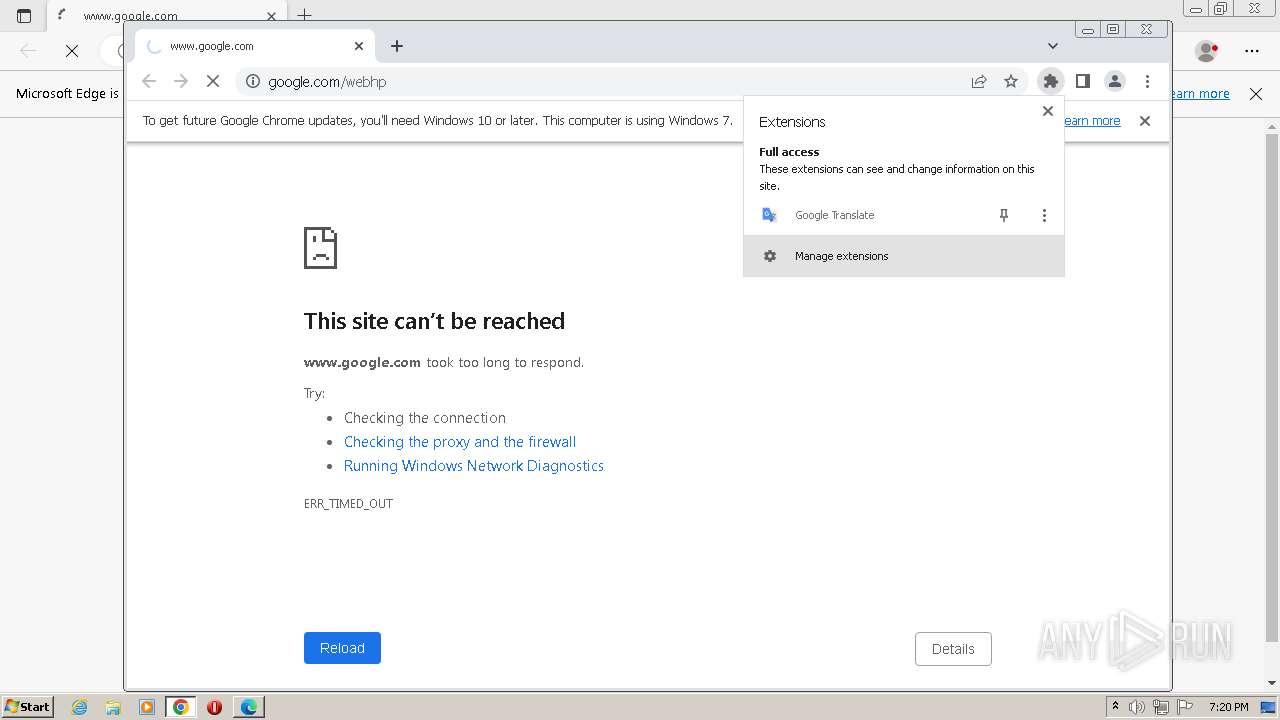The width and height of the screenshot is (1280, 720).
Task: Open Learn more link in Edge infobar
Action: [1200, 93]
